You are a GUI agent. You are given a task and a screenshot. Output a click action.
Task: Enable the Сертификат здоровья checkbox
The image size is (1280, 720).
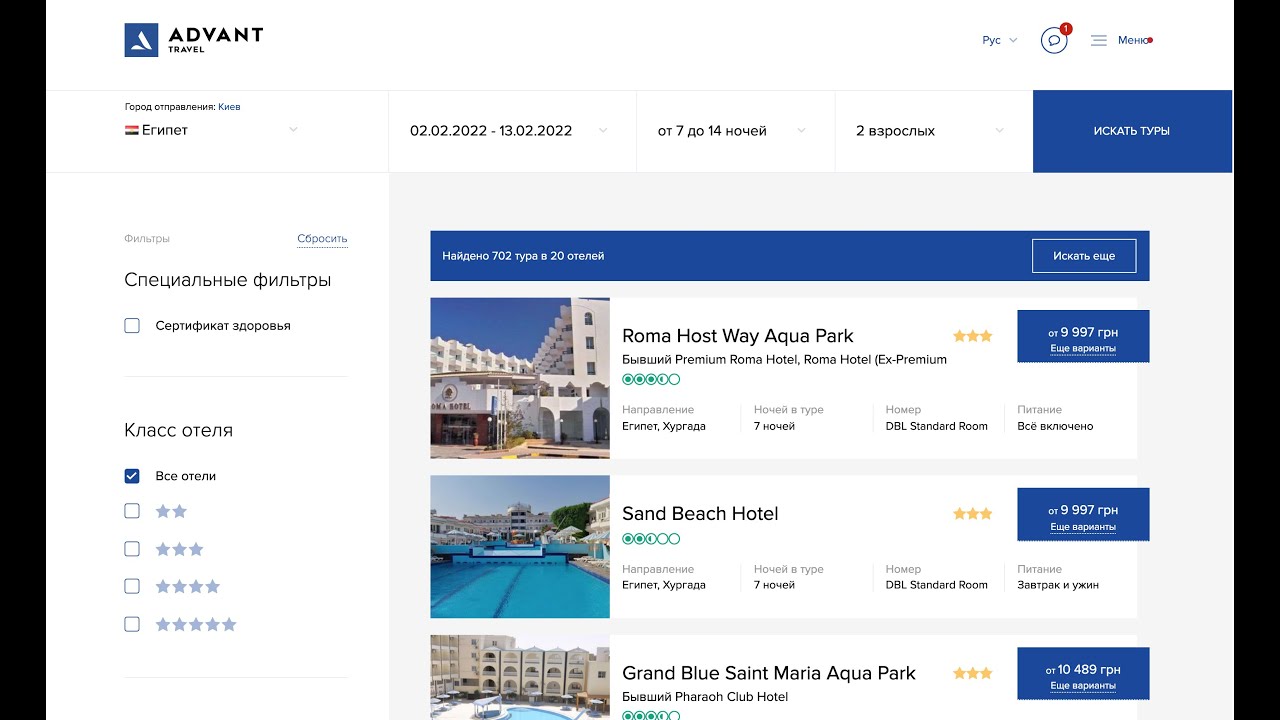tap(132, 326)
